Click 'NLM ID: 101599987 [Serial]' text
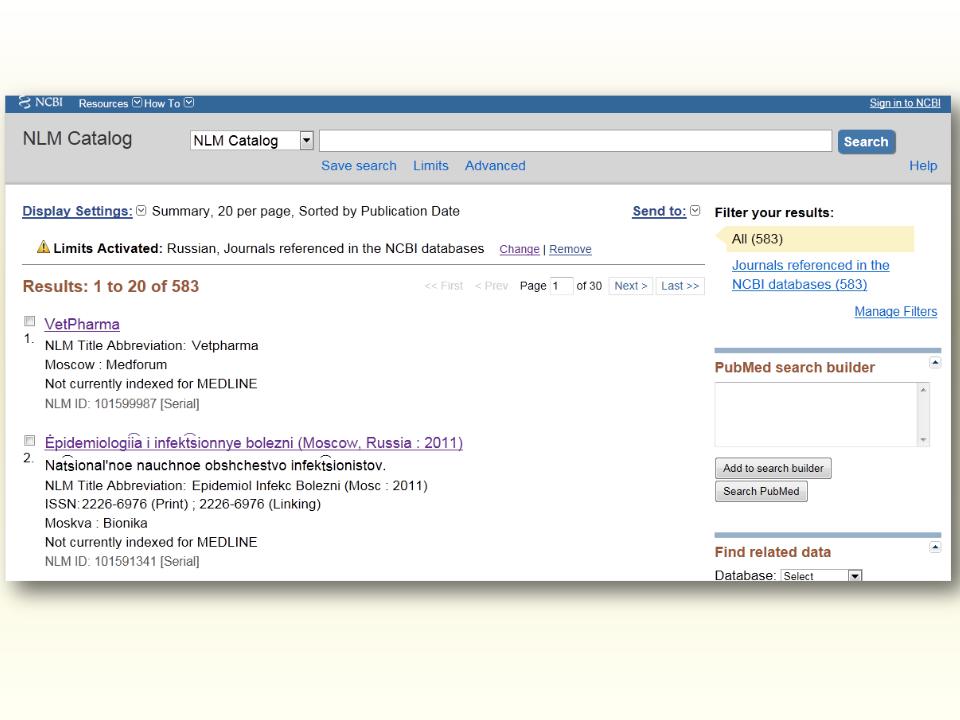The height and width of the screenshot is (720, 960). point(122,403)
